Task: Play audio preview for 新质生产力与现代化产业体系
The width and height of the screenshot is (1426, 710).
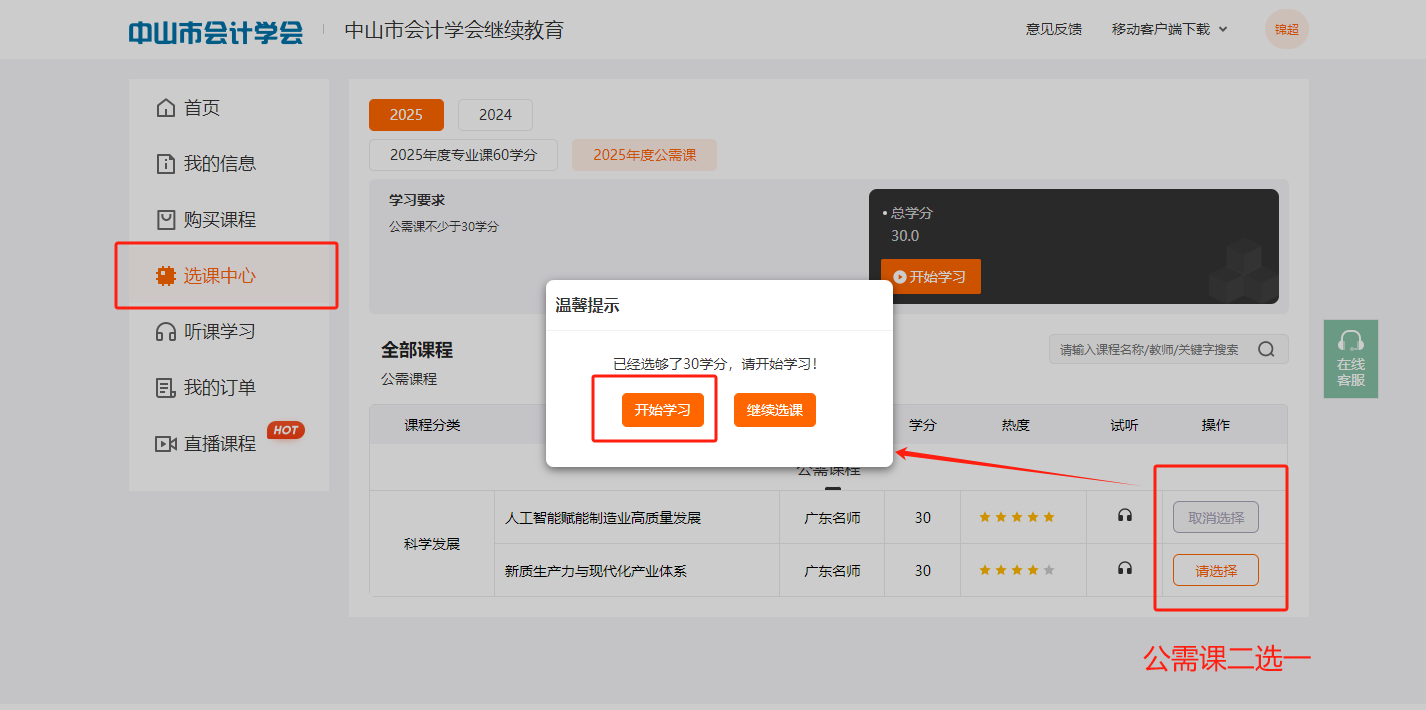Action: point(1125,569)
